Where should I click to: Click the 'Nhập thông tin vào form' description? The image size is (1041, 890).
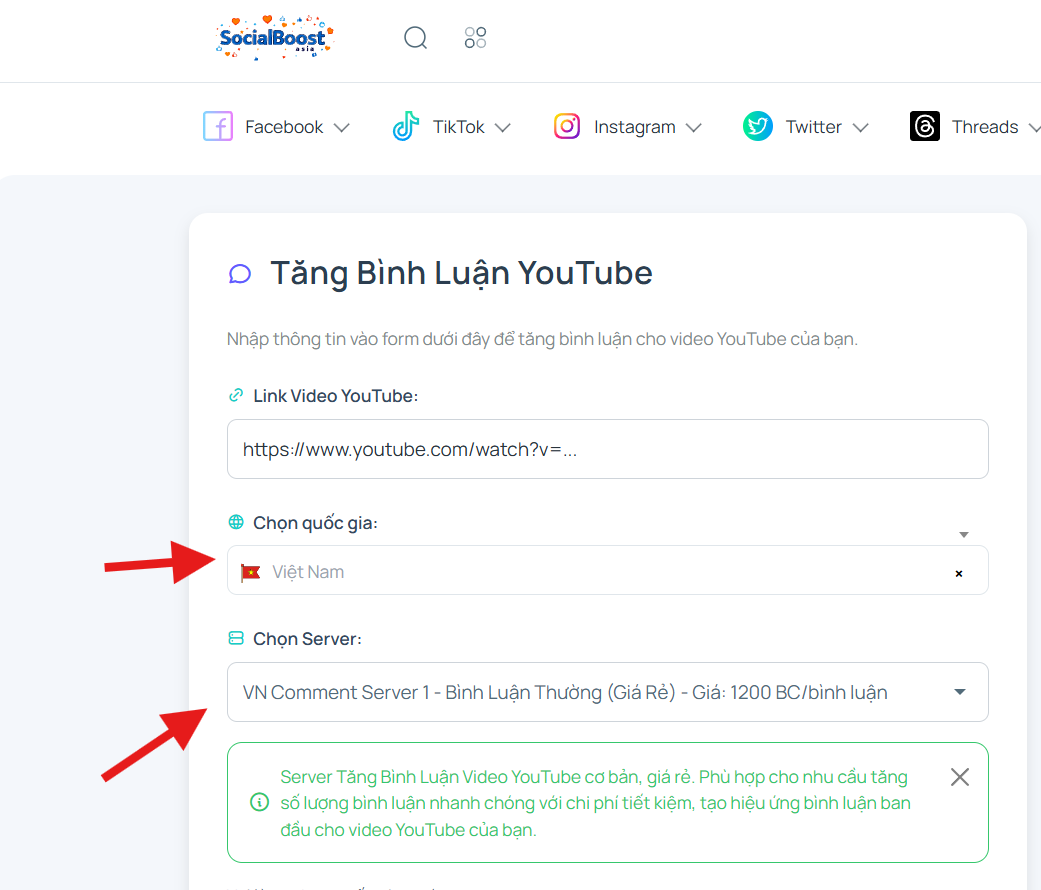click(x=542, y=339)
